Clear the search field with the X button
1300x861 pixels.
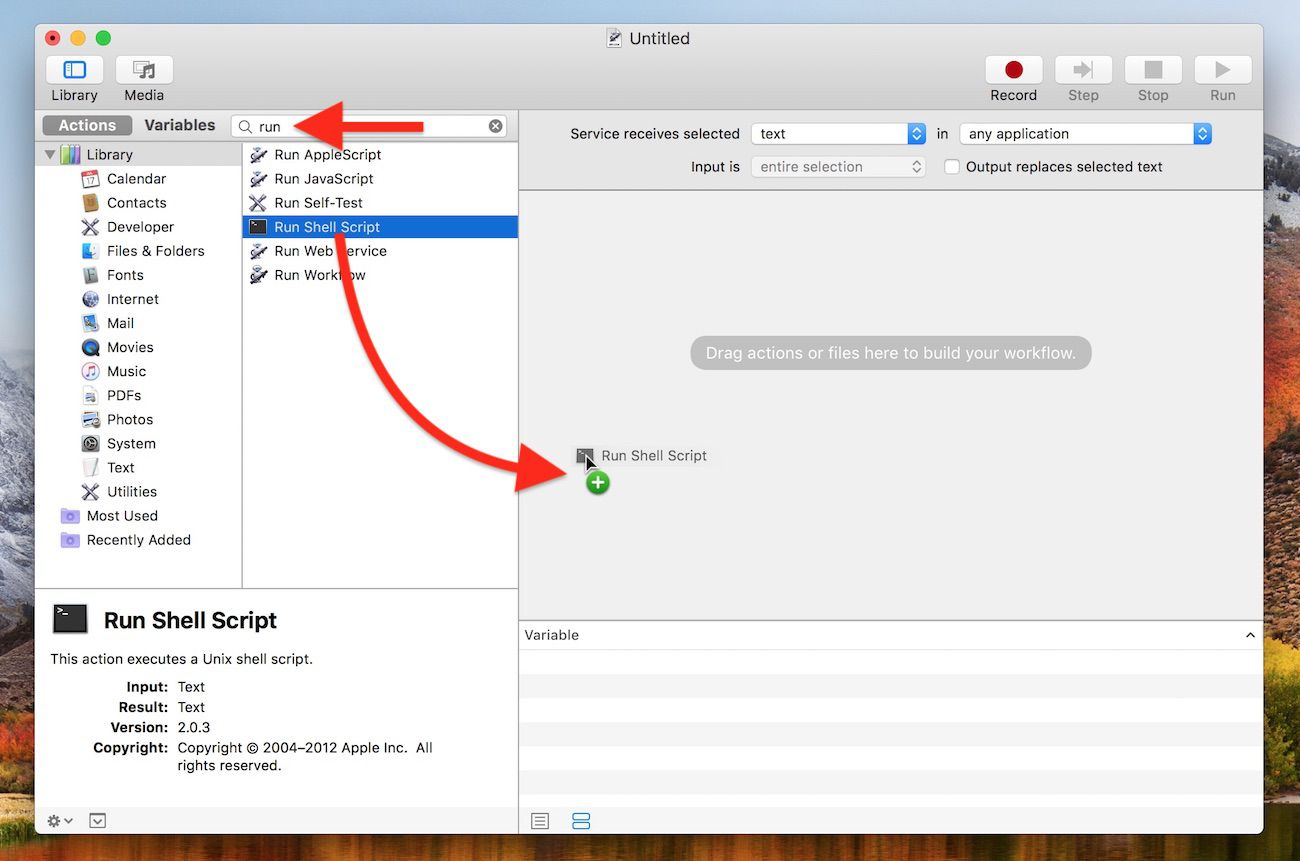pyautogui.click(x=495, y=125)
